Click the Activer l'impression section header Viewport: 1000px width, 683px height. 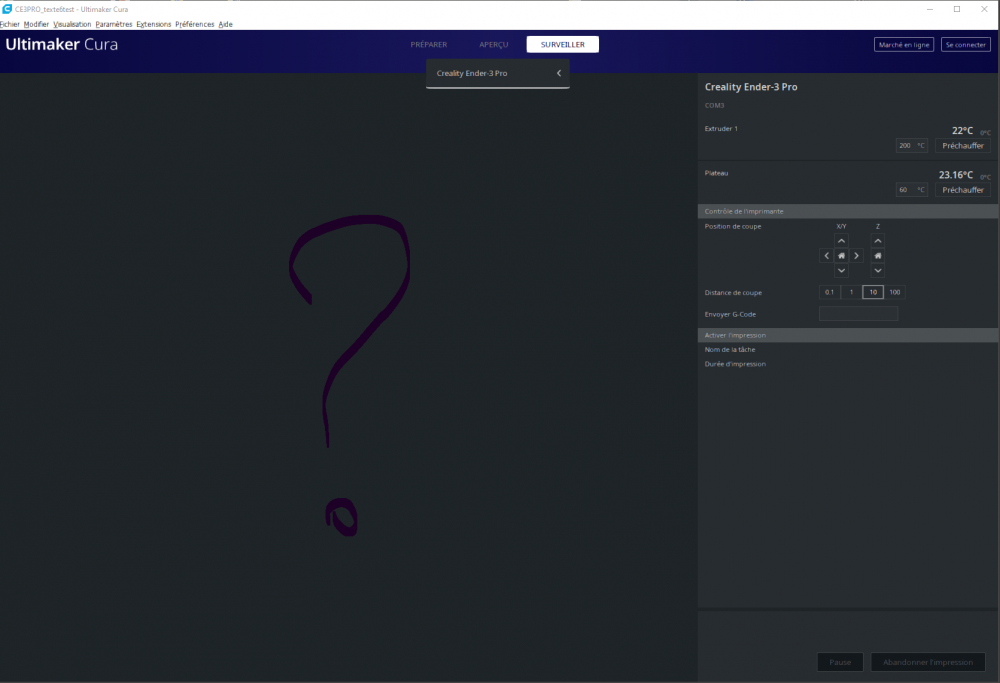pos(848,335)
